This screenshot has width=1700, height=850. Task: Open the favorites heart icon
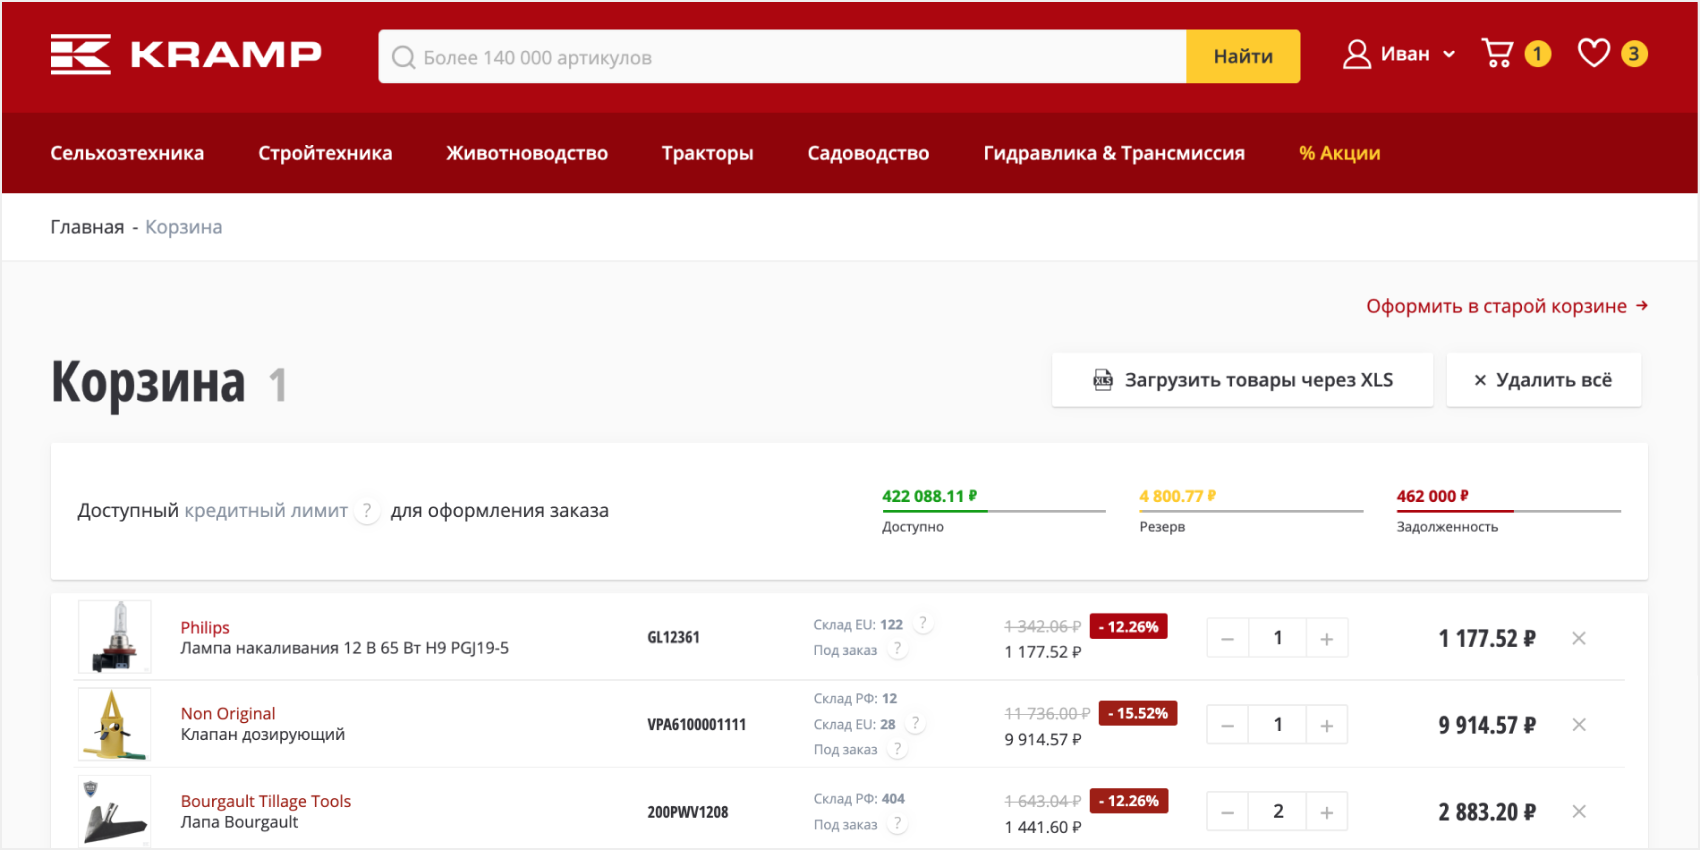point(1594,53)
